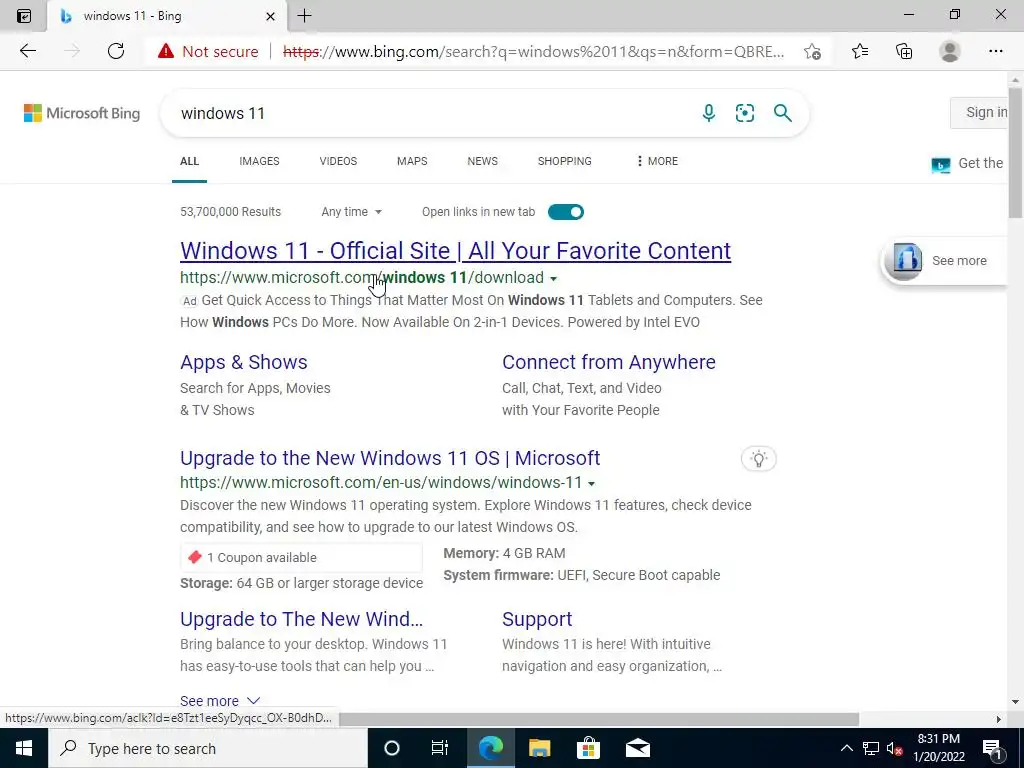Open the browser profile avatar
Image resolution: width=1024 pixels, height=768 pixels.
coord(950,51)
